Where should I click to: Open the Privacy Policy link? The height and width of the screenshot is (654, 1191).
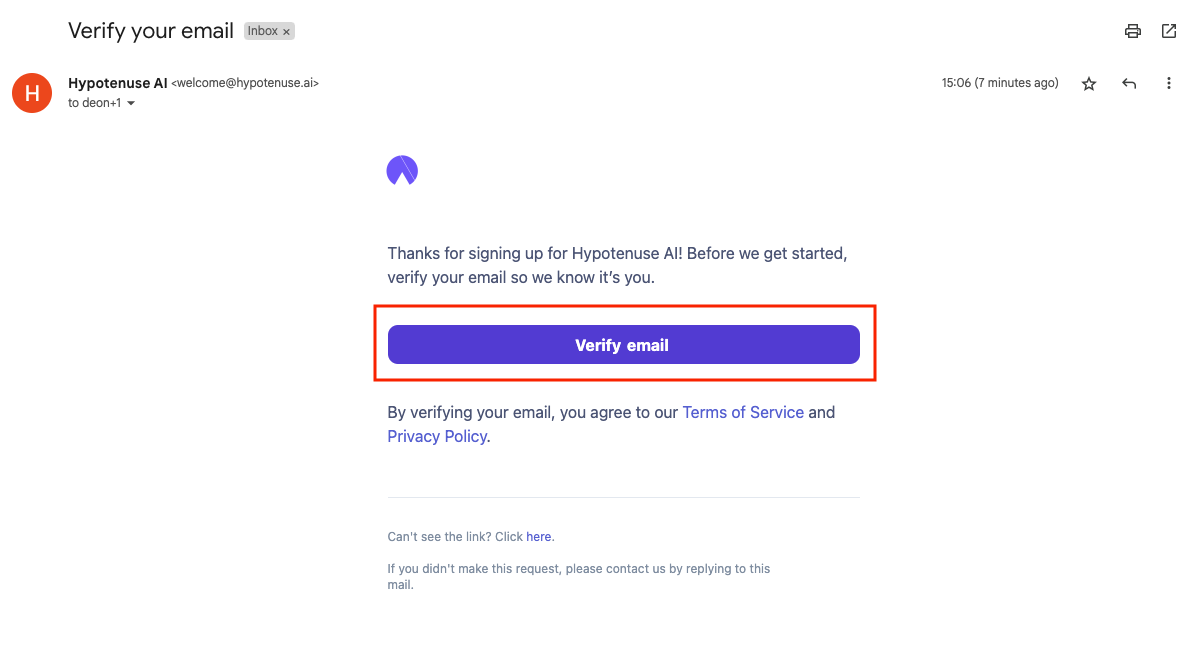(437, 436)
